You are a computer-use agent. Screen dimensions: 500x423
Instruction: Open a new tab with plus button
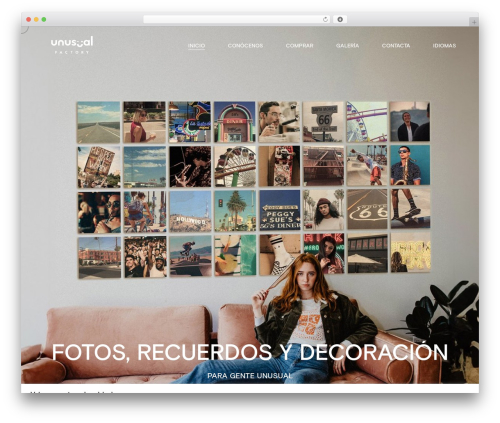point(474,22)
